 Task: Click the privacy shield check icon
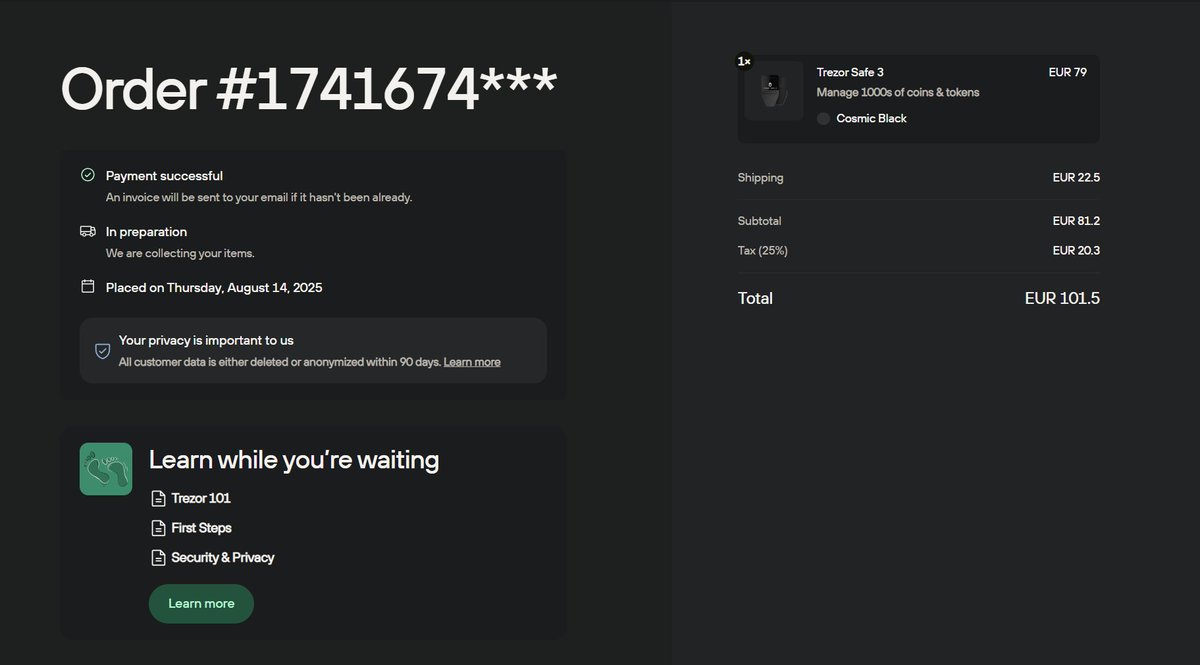tap(102, 351)
